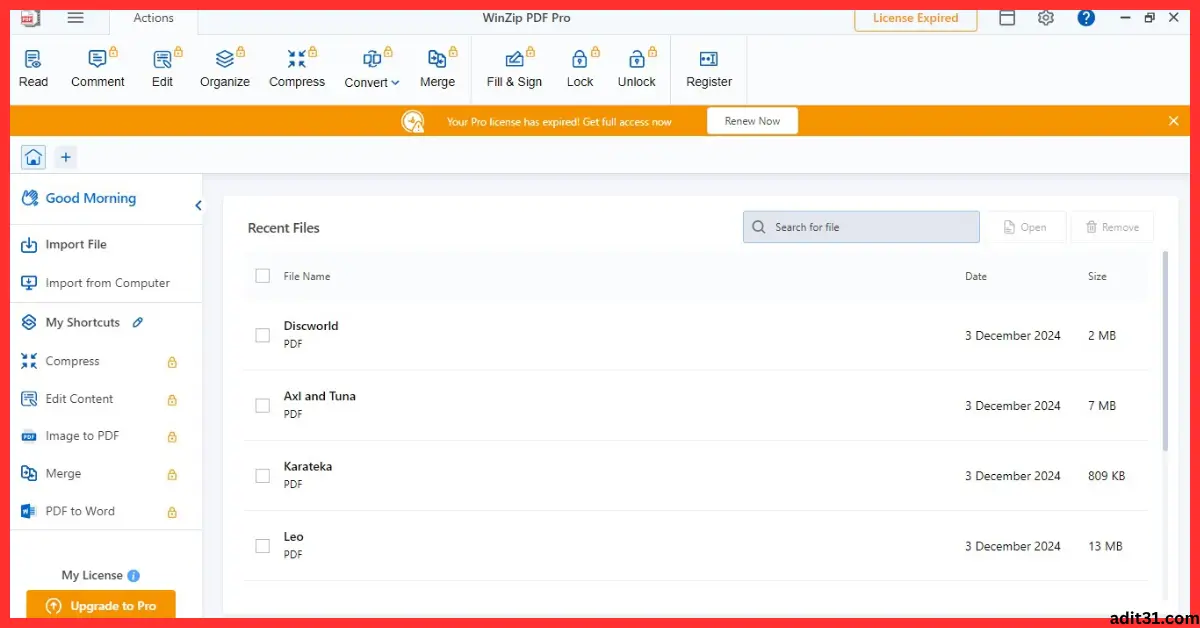Open the Organize pages tool
Screen dimensions: 1200x628
point(225,69)
